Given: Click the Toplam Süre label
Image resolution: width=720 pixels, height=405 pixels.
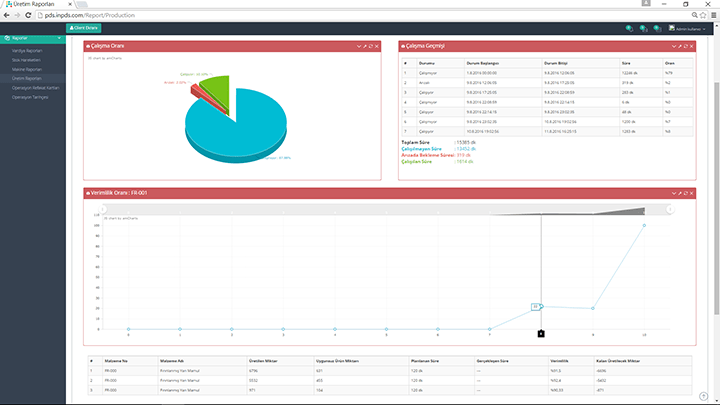Looking at the screenshot, I should (x=416, y=142).
